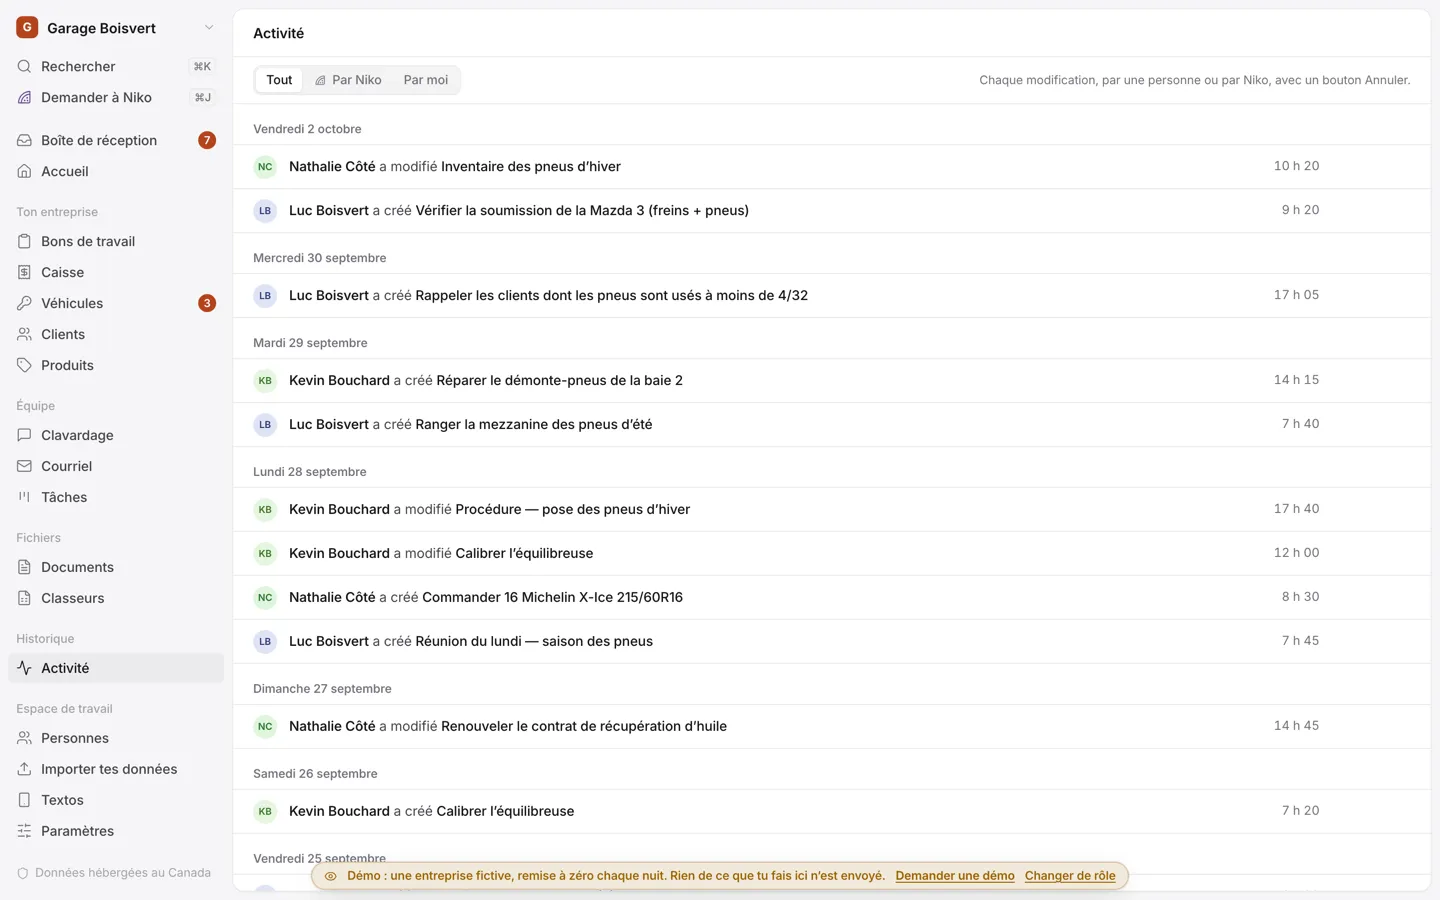Click the Rechercher magnifier icon
Screen dimensions: 1440x900
[x=24, y=66]
